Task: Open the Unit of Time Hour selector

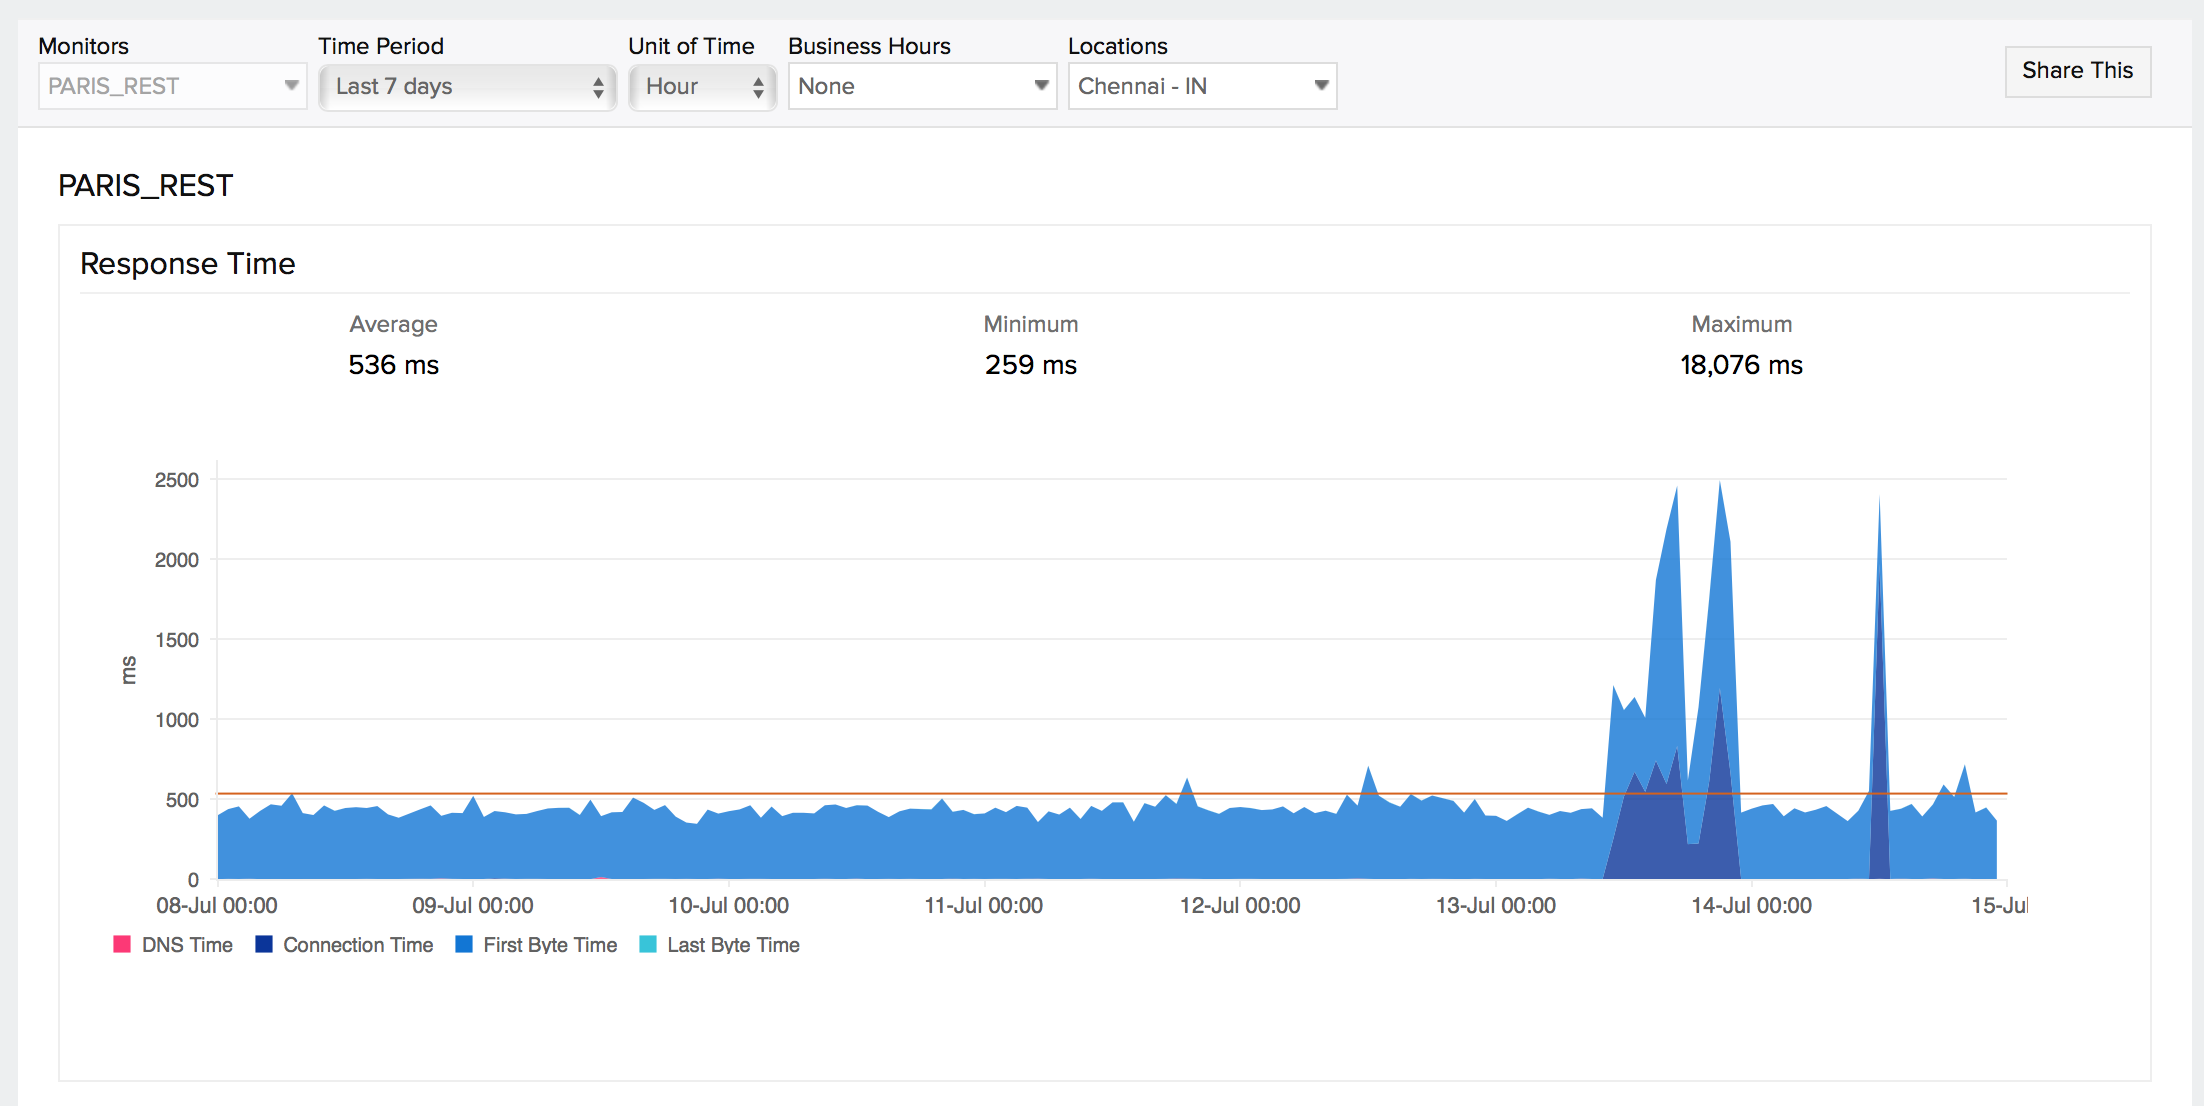Action: [702, 87]
